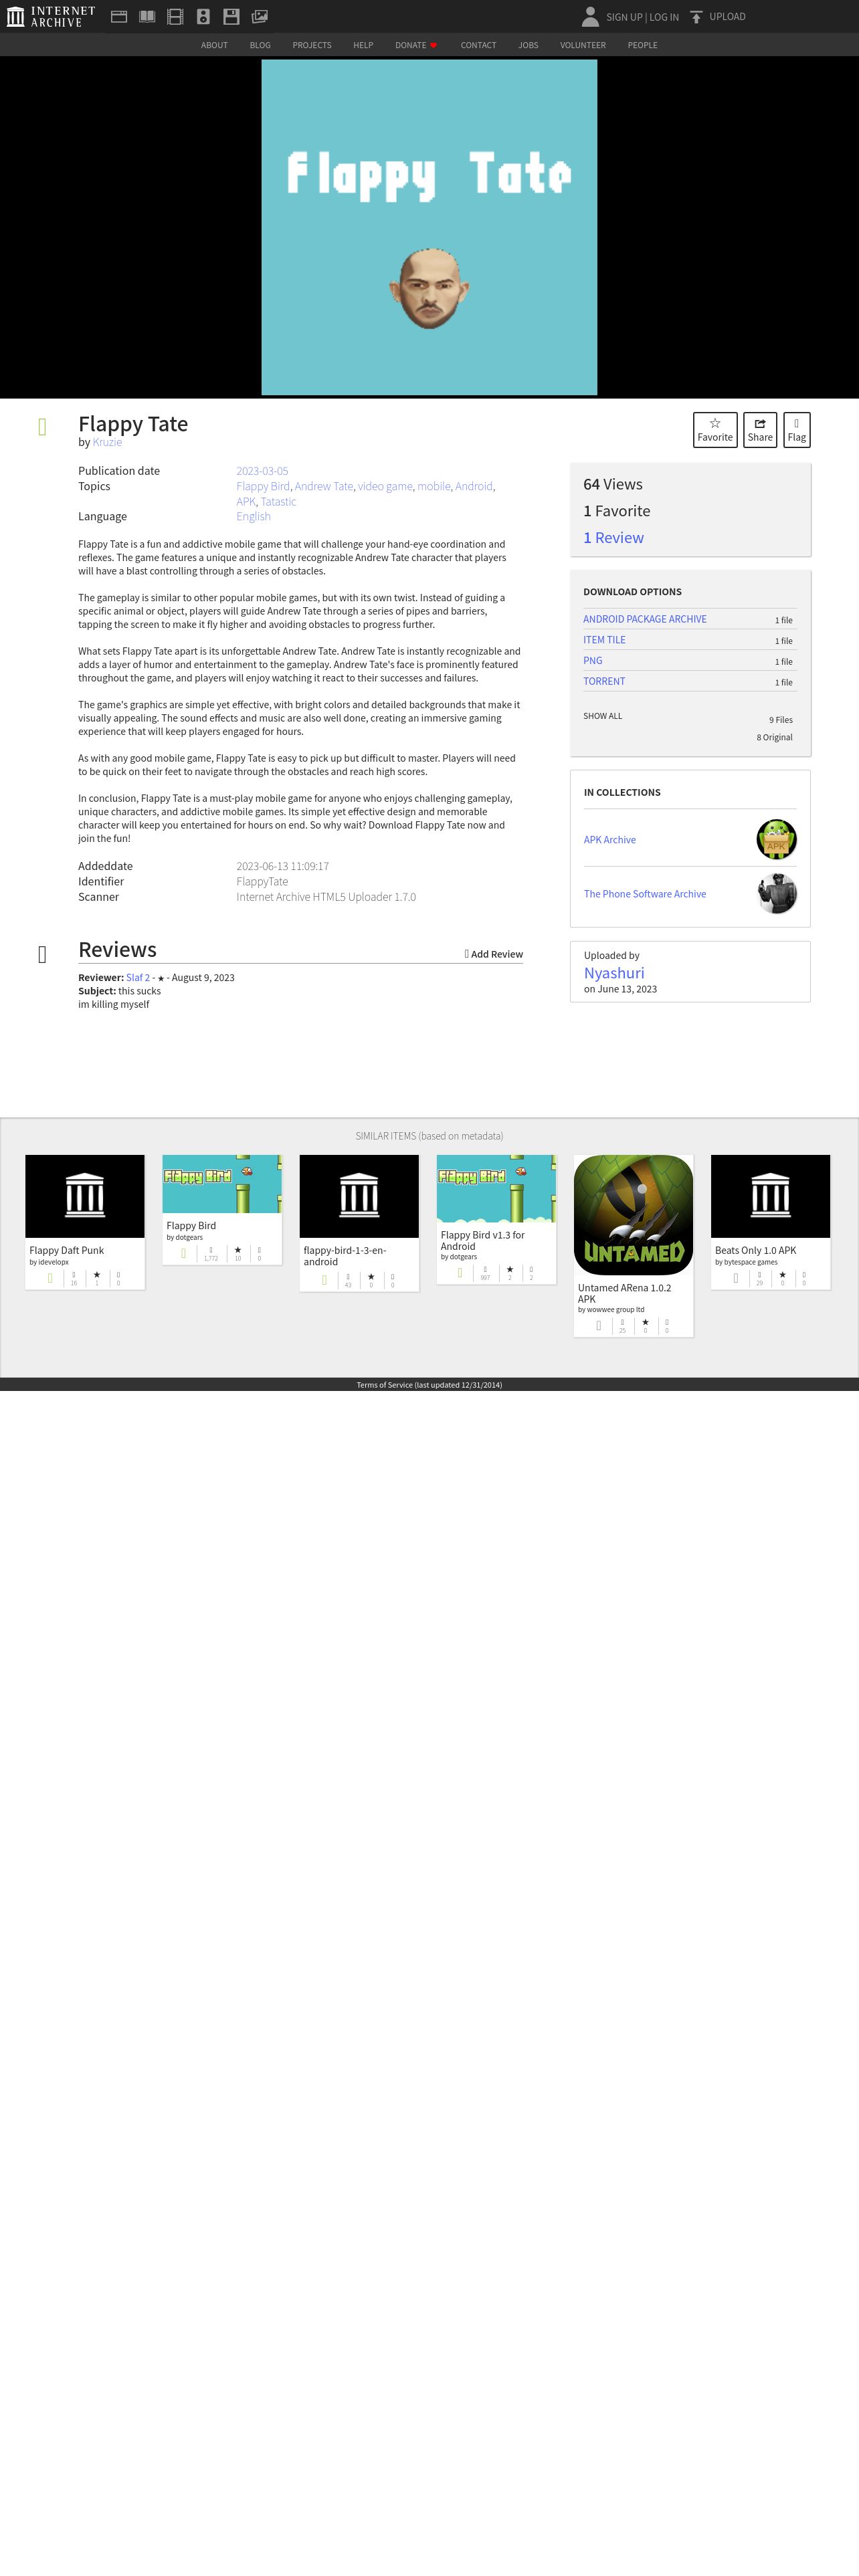Click the 9 Files count
Viewport: 859px width, 2576px height.
tap(781, 720)
